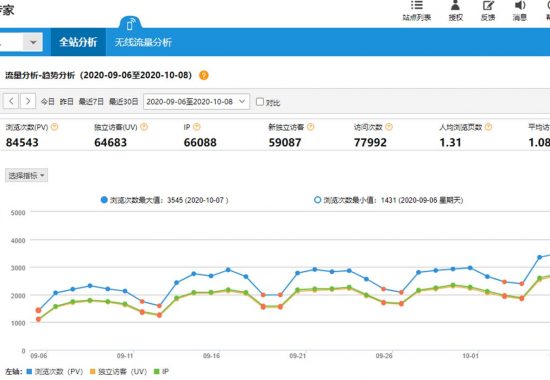Click the filled blue max-value marker in chart header
The width and height of the screenshot is (550, 380).
click(104, 200)
